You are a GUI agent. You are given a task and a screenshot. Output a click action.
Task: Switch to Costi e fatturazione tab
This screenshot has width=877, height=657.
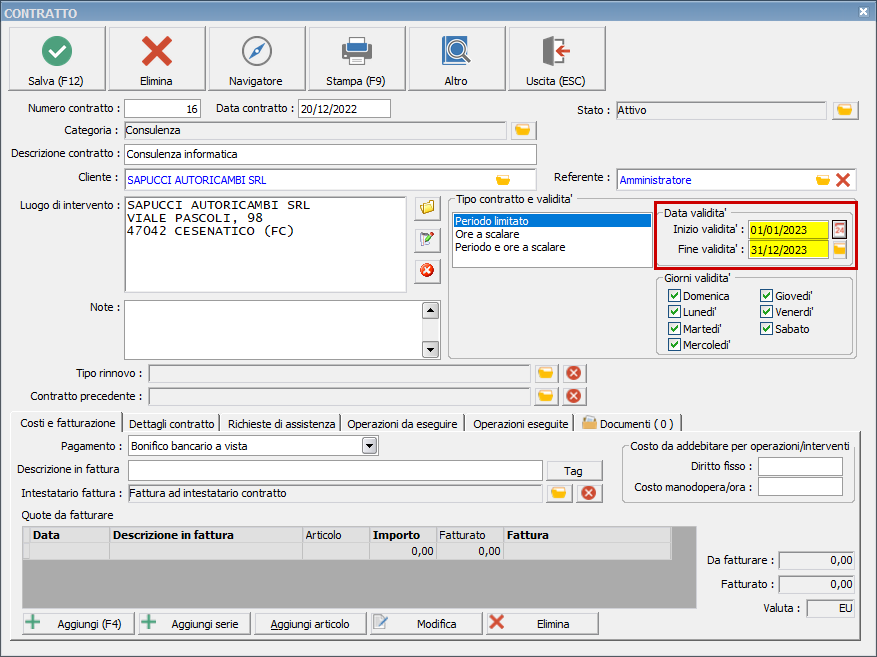(x=67, y=423)
